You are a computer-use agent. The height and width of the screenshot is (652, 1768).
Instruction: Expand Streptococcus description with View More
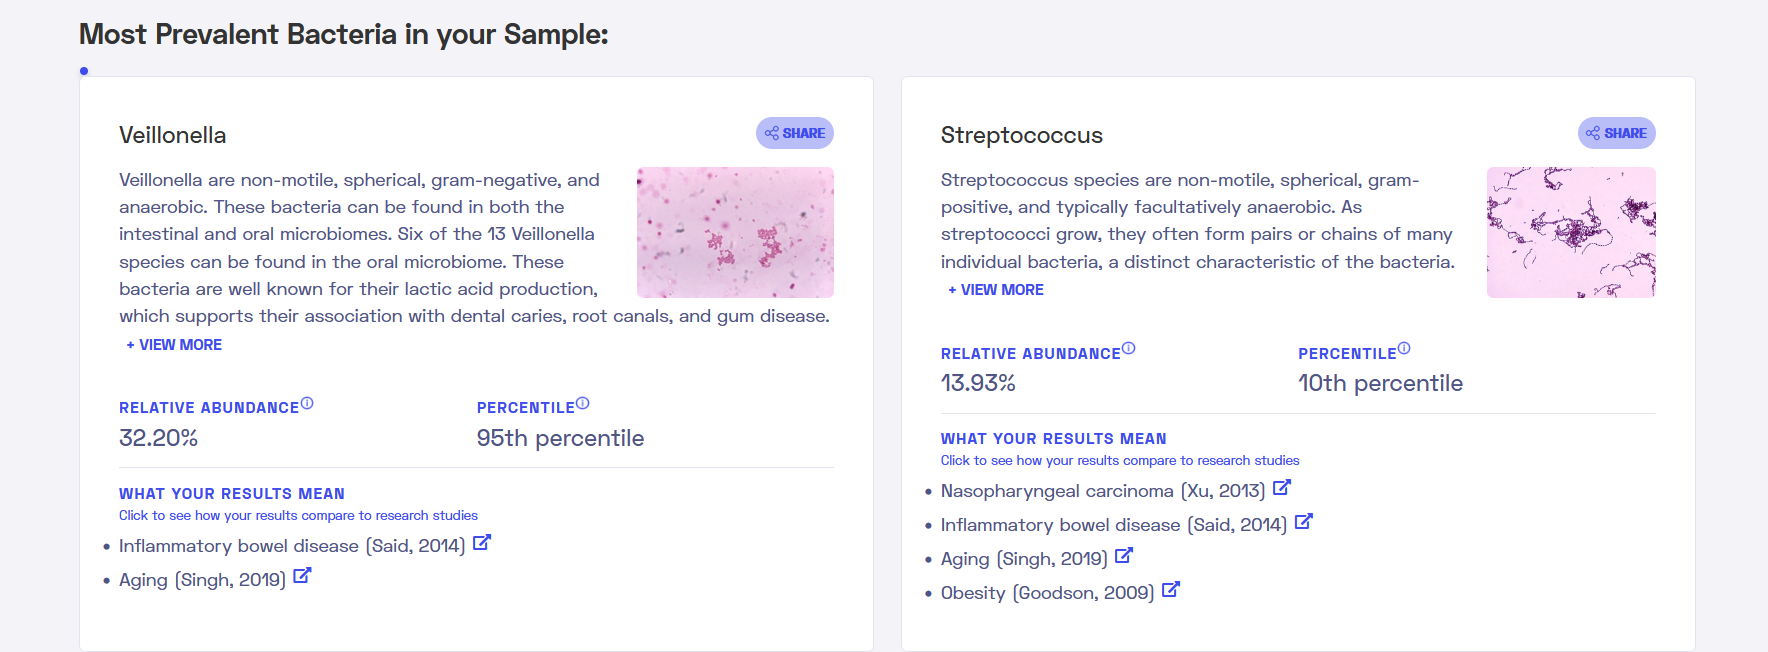(996, 290)
